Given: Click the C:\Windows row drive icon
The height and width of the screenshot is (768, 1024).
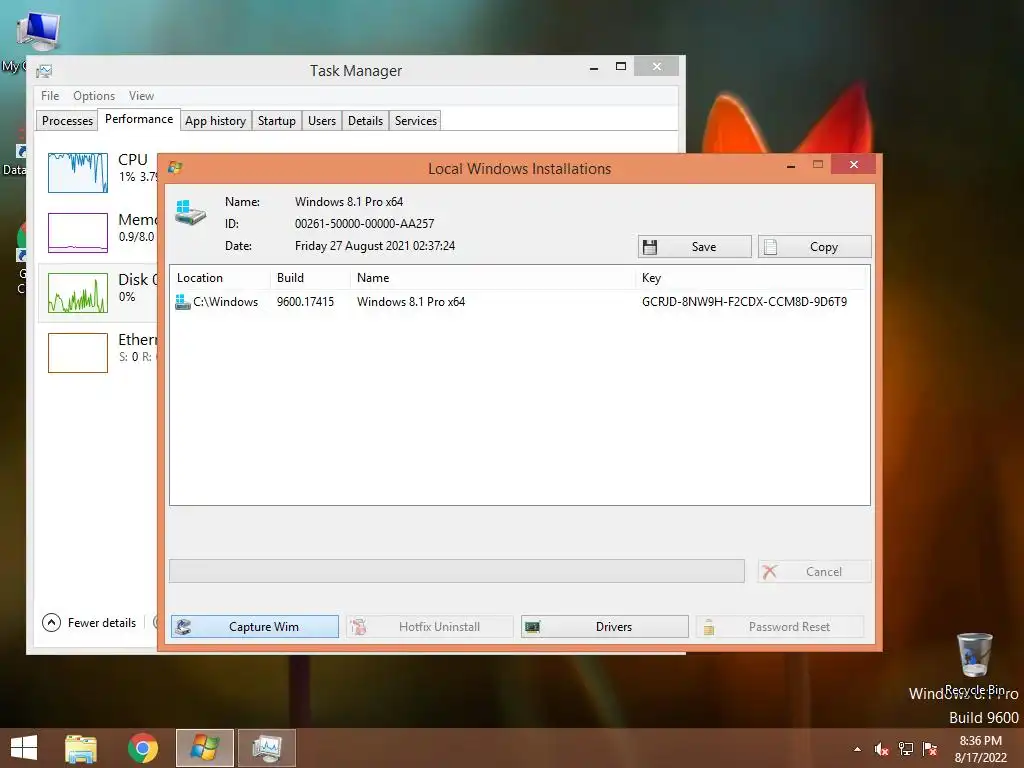Looking at the screenshot, I should 183,302.
